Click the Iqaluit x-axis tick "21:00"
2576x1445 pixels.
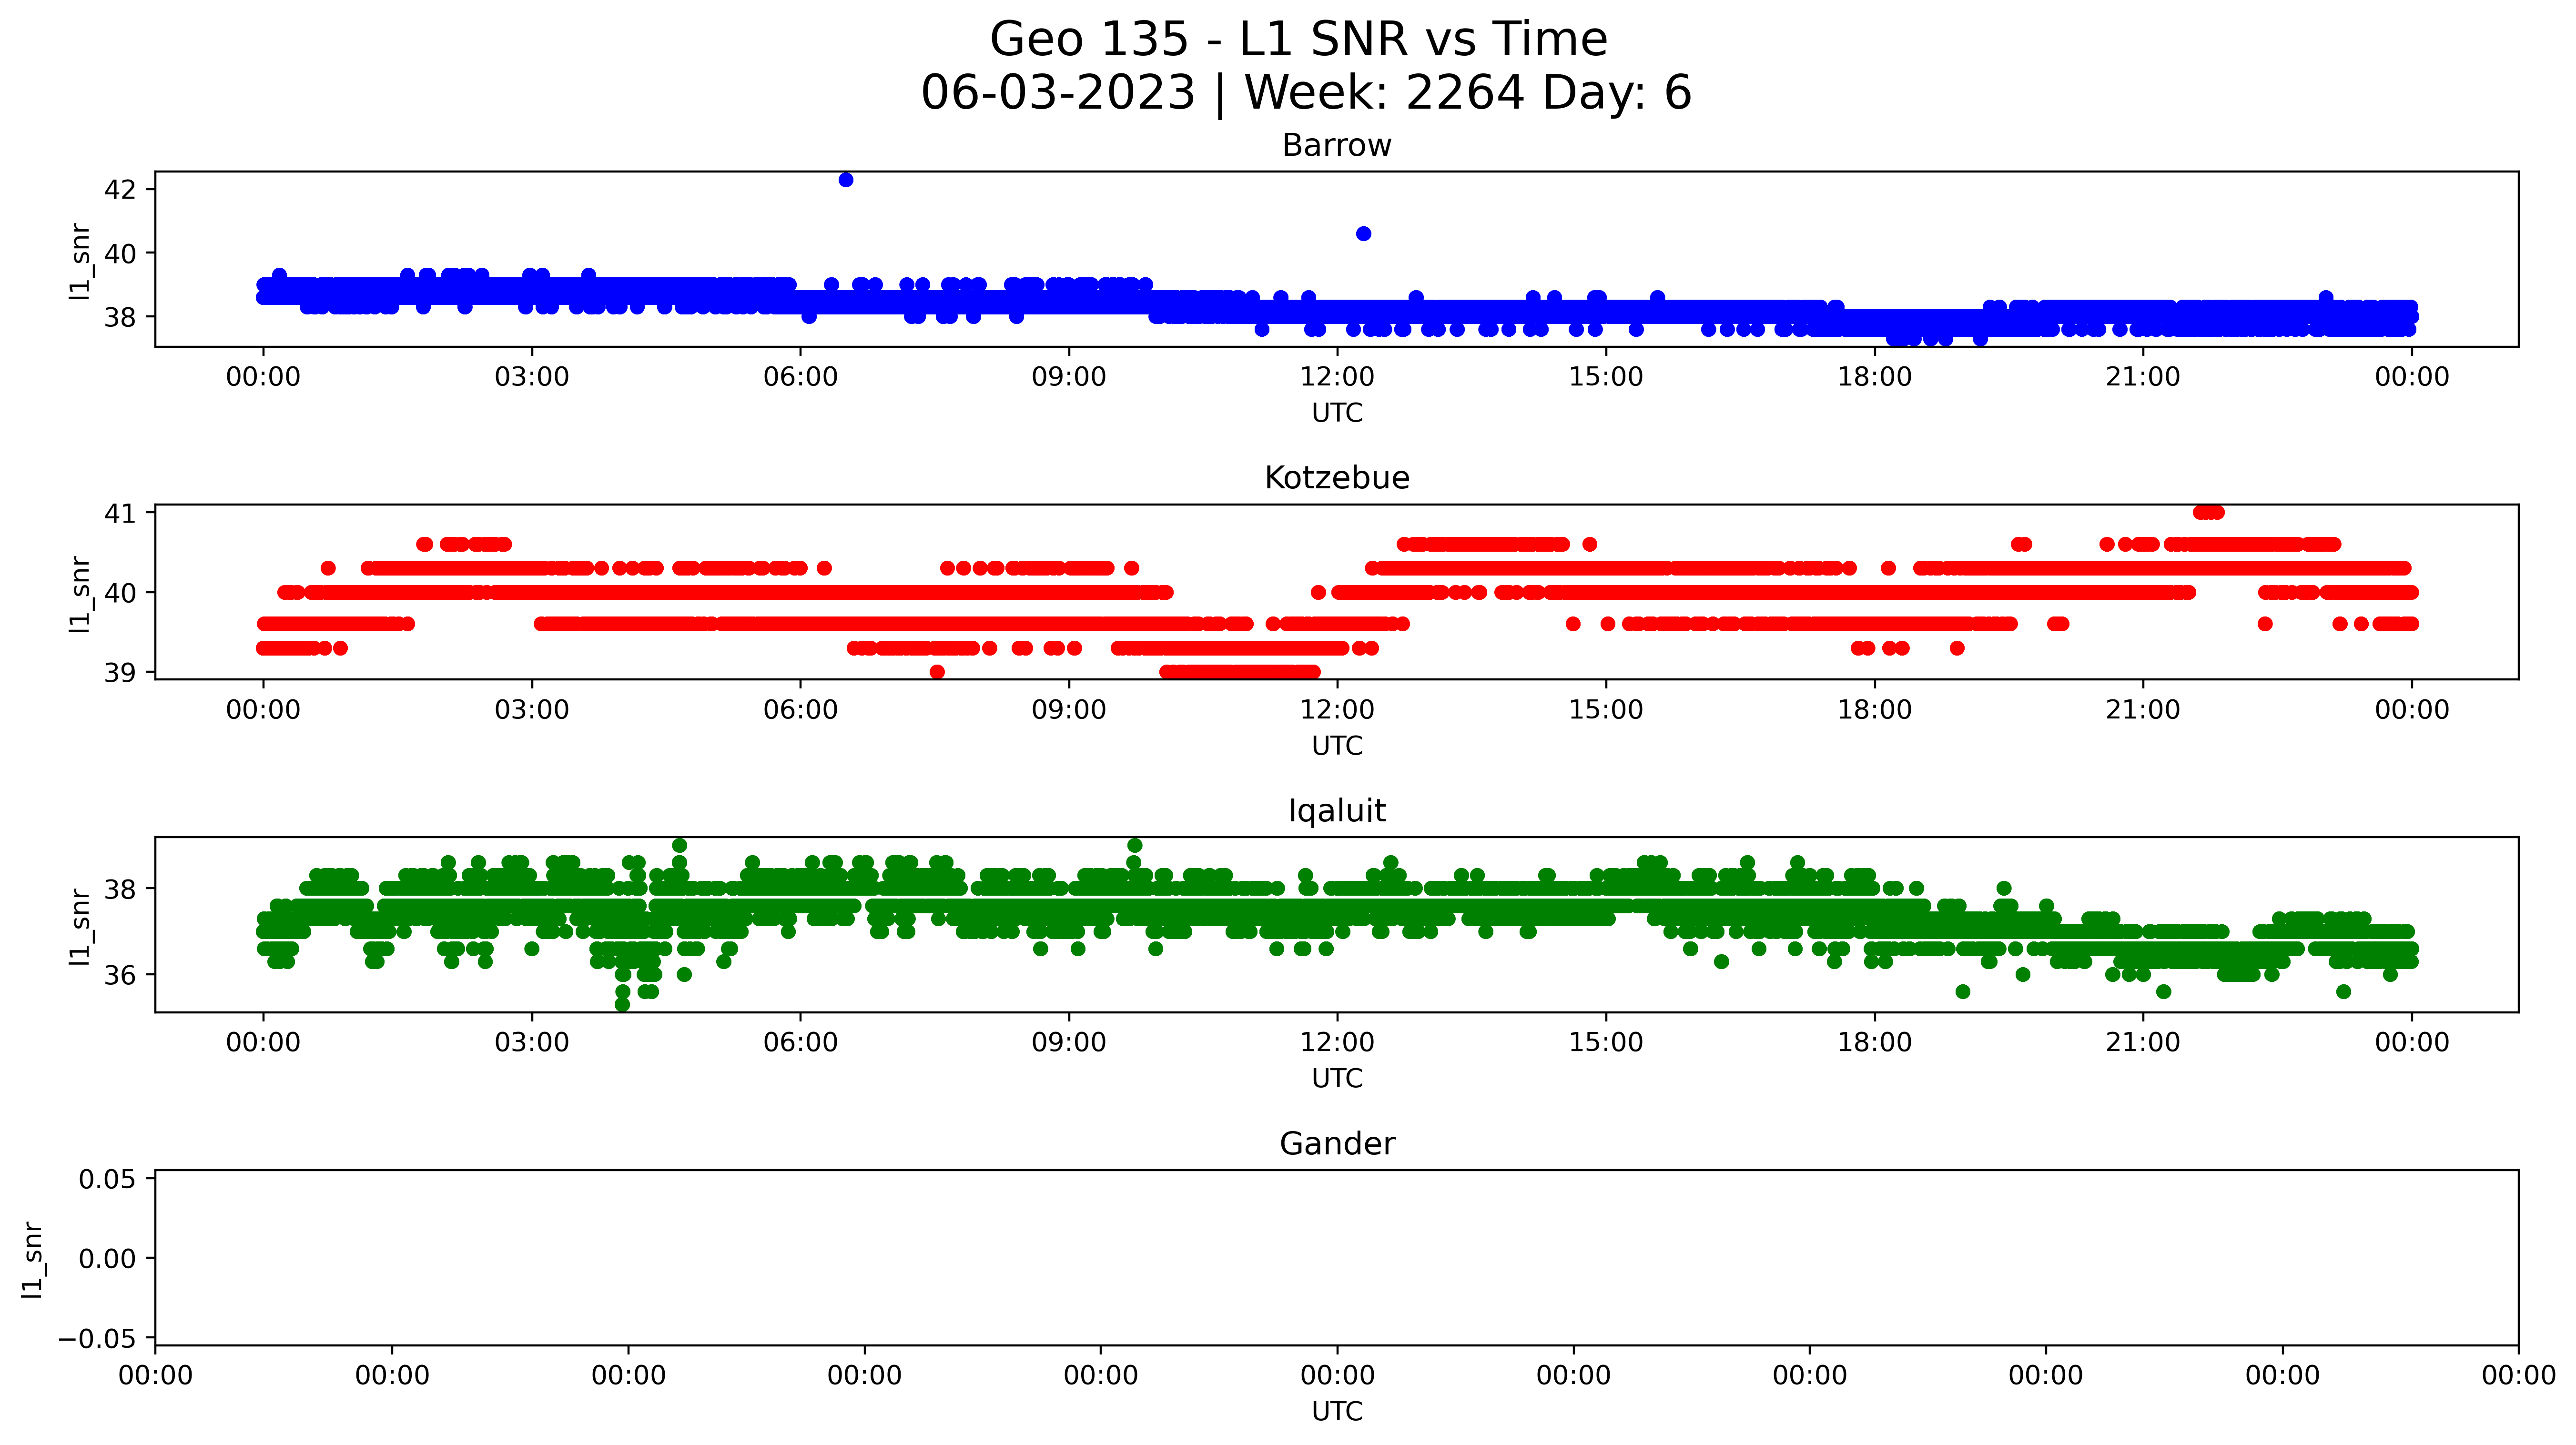(2143, 1042)
